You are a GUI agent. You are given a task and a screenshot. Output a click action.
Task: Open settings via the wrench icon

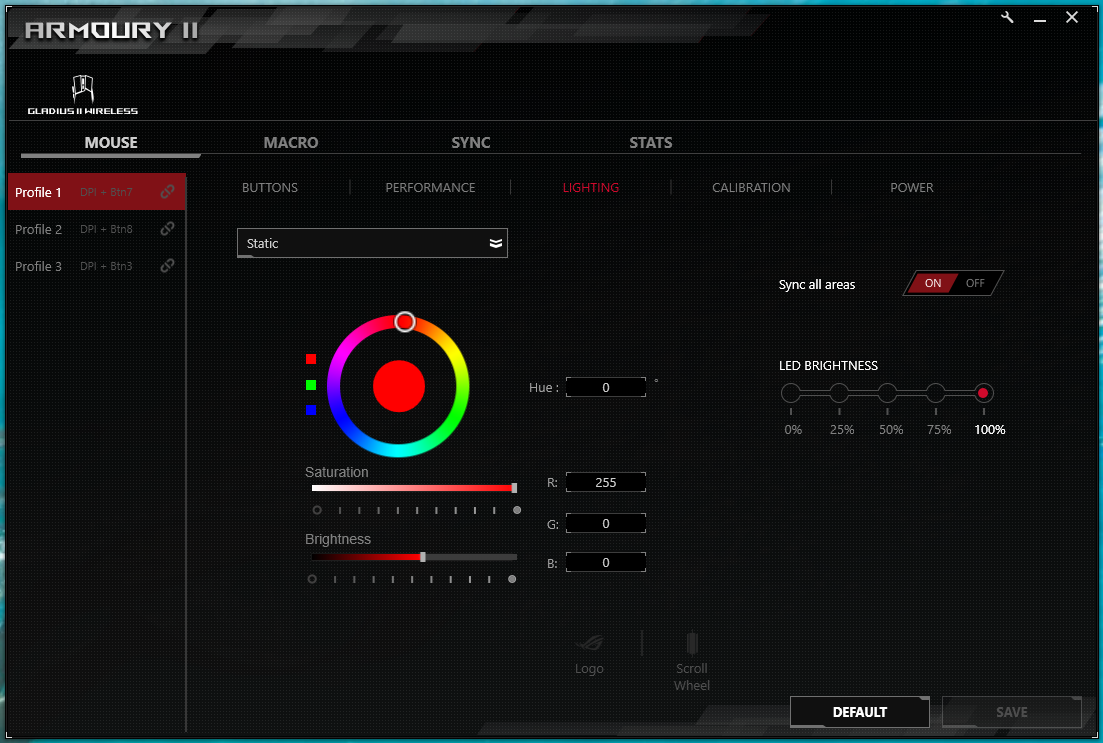1007,18
